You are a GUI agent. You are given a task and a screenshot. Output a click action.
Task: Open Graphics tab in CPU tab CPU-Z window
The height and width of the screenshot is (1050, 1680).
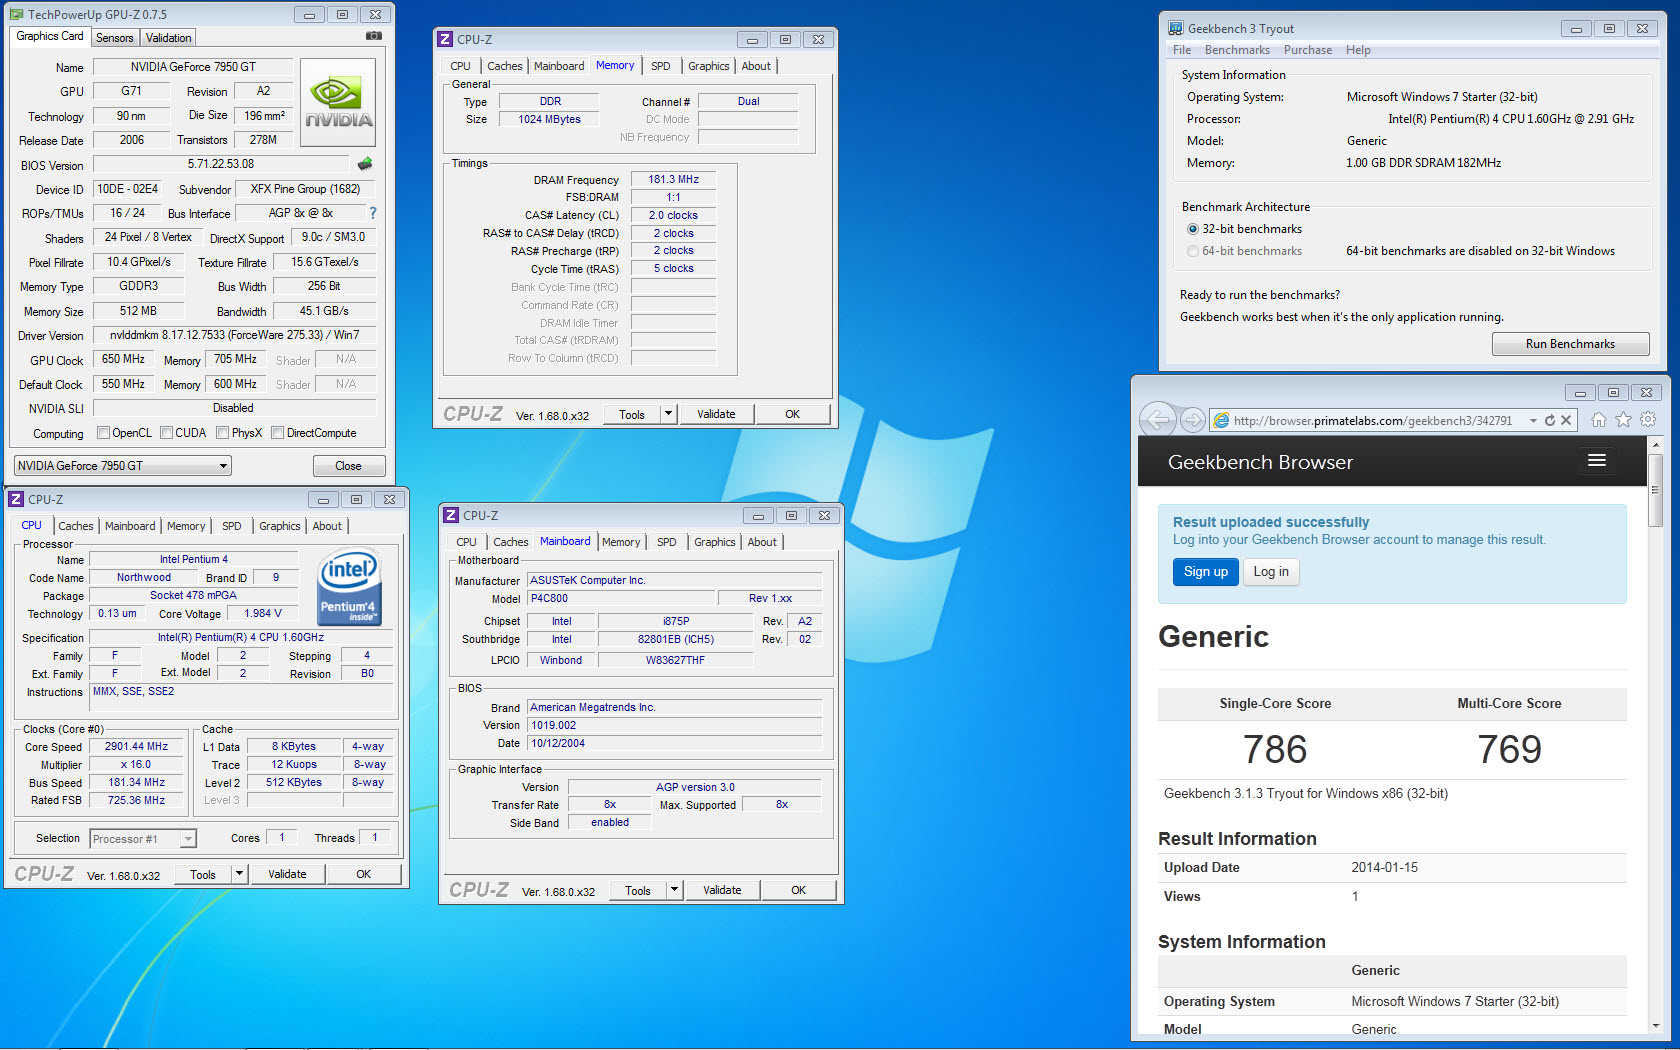280,526
